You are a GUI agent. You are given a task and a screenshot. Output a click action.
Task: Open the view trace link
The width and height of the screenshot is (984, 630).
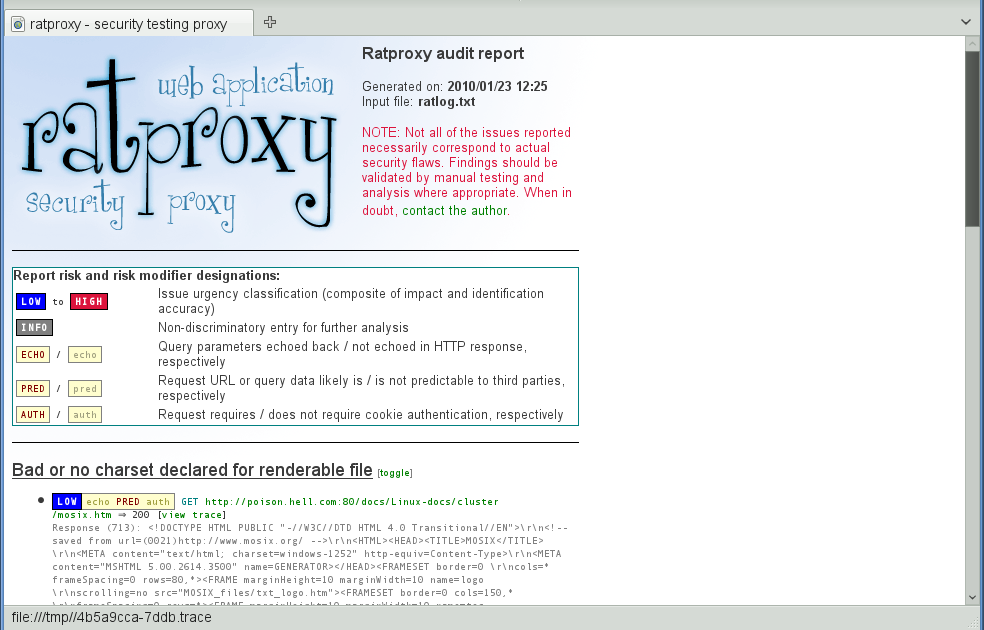(192, 515)
